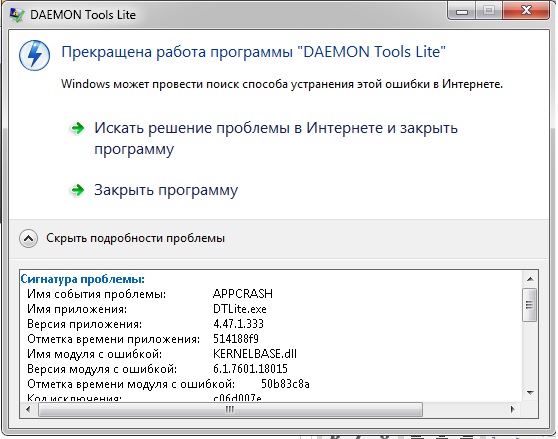The height and width of the screenshot is (439, 558).
Task: Click the "Отметка времени приложения:" label
Action: click(x=114, y=339)
